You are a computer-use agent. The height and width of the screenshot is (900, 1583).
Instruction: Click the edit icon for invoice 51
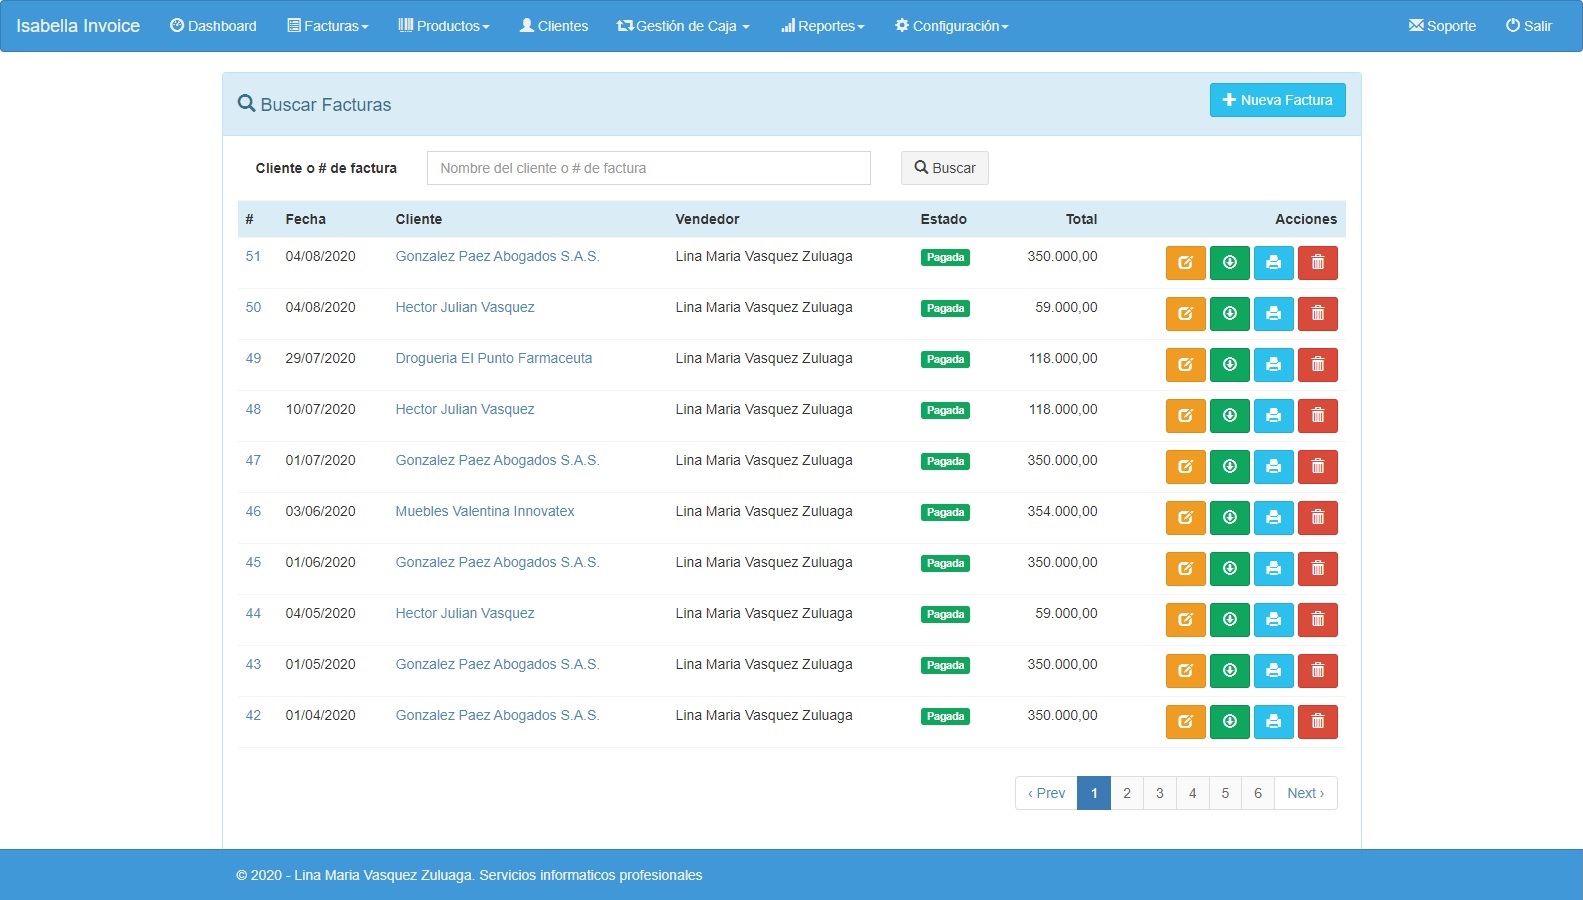click(1185, 263)
